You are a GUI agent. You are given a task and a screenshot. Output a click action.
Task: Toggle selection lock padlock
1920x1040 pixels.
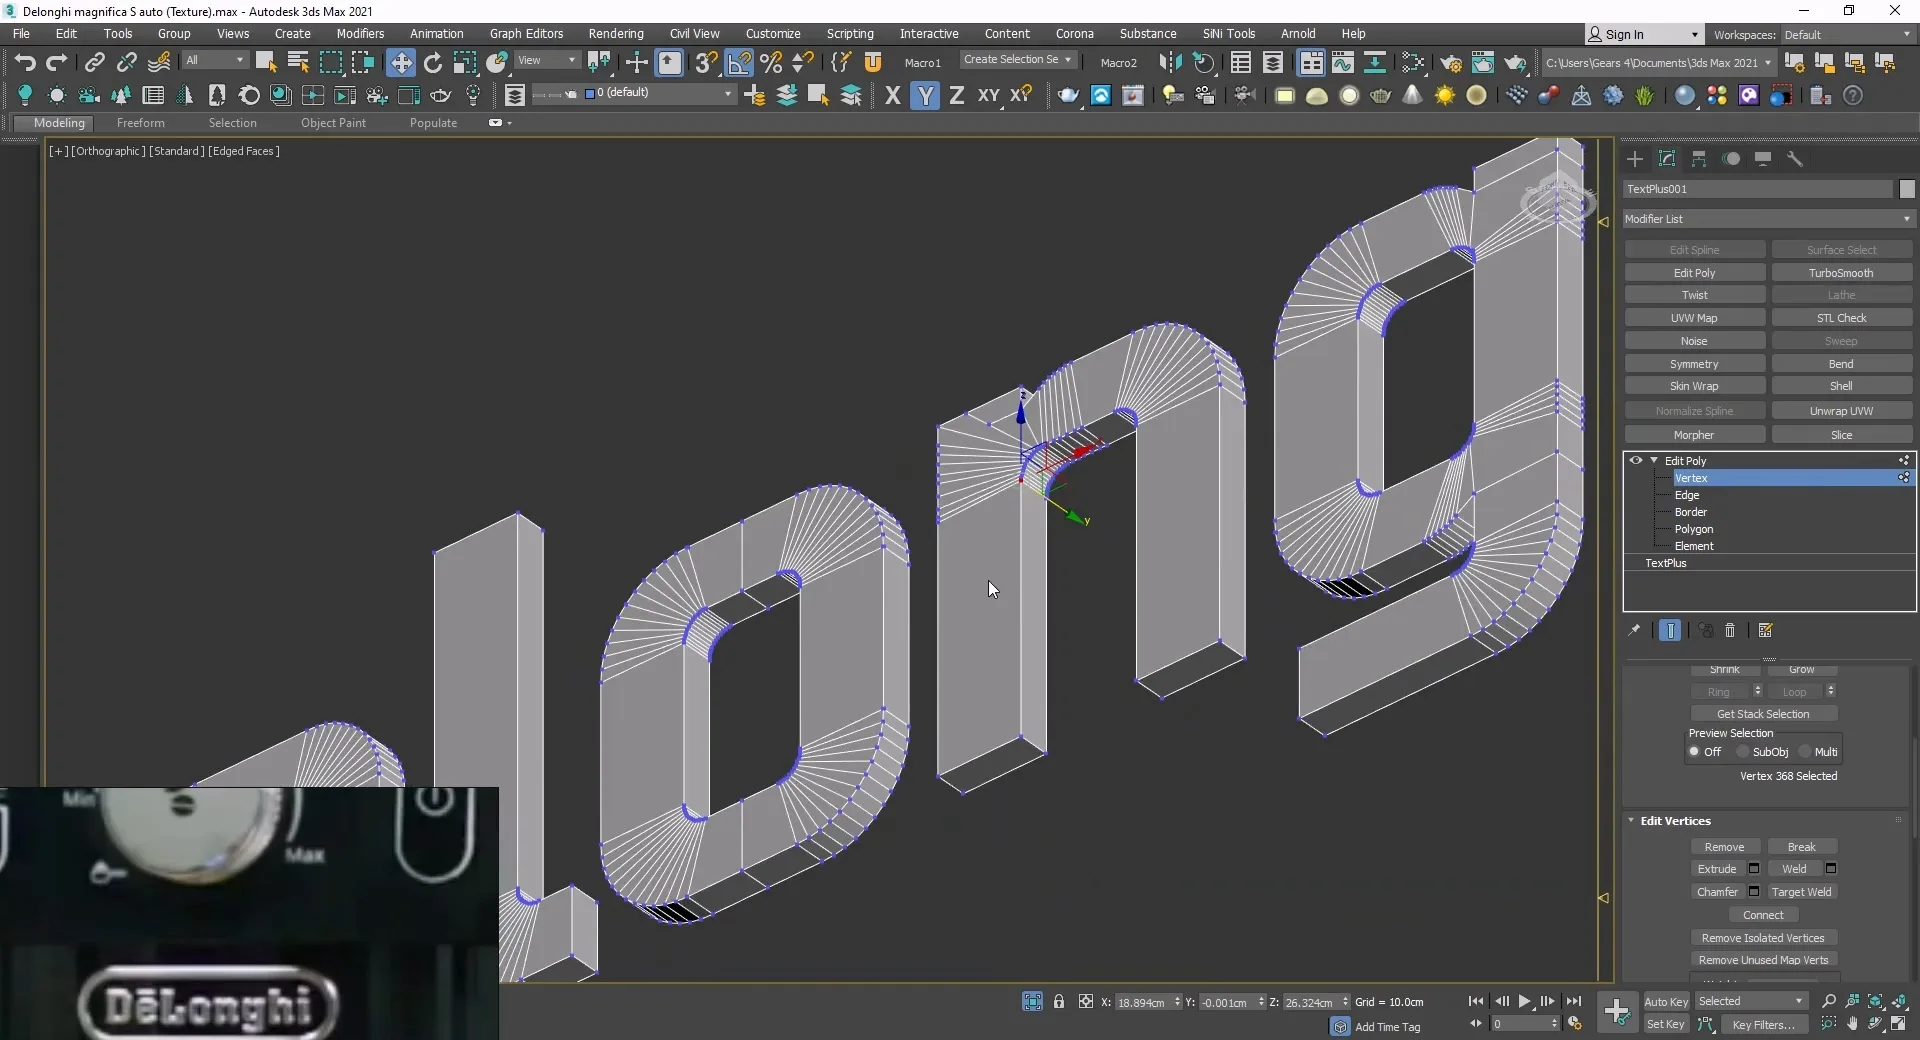1059,1001
